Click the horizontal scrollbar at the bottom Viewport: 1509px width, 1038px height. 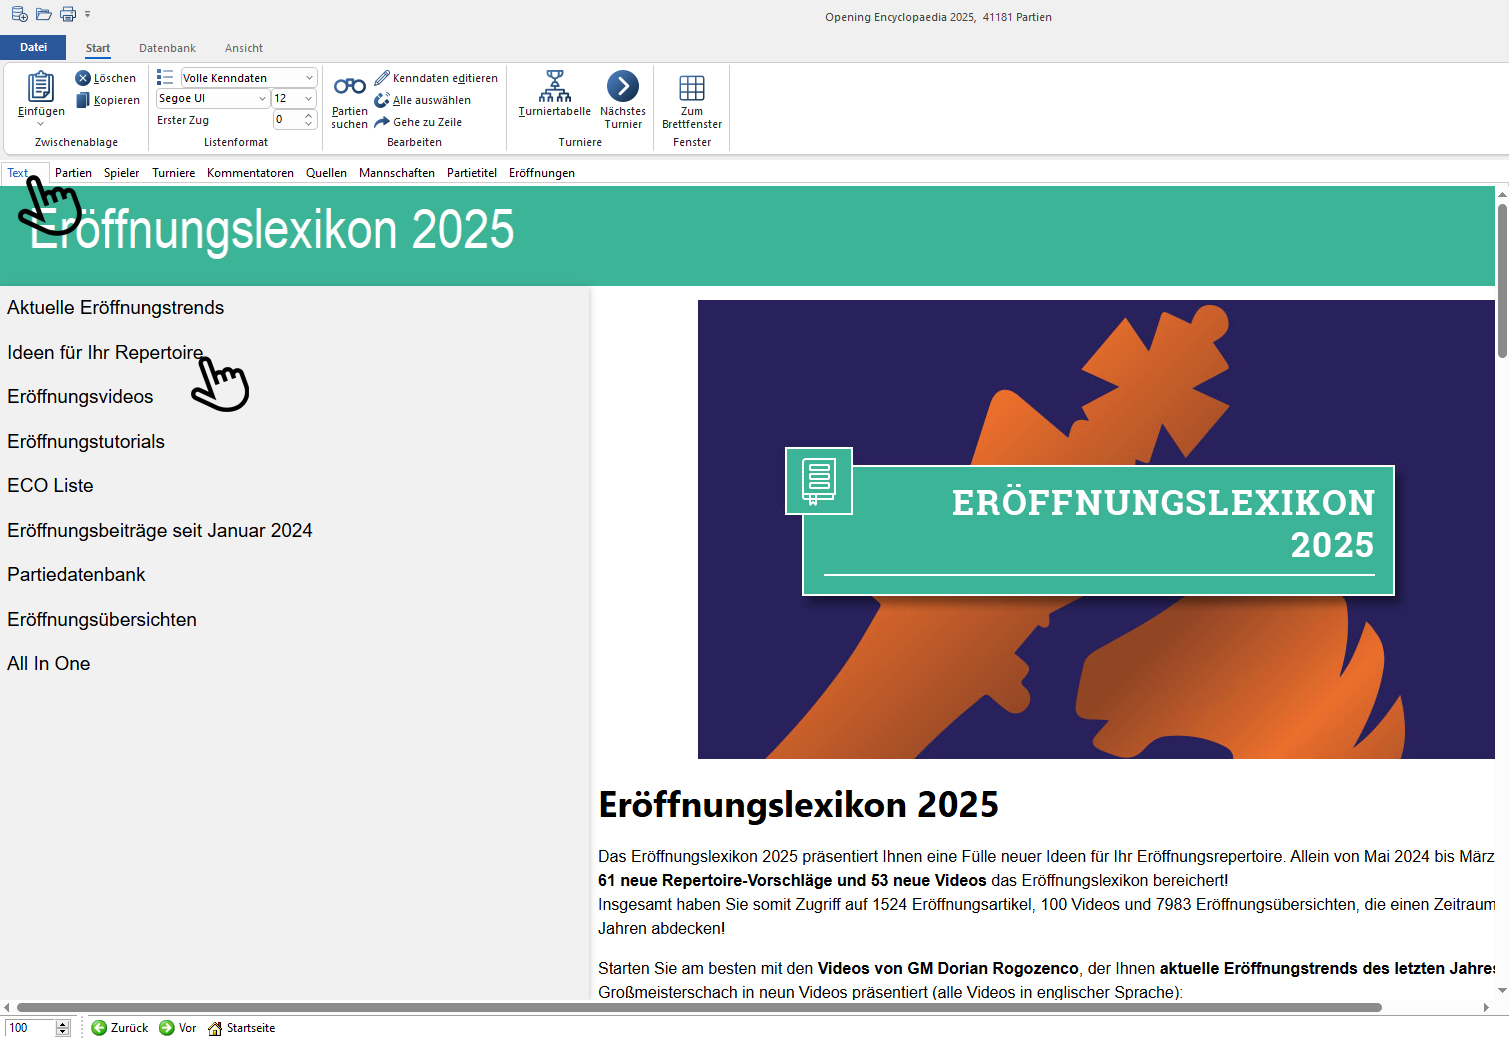[x=700, y=1007]
